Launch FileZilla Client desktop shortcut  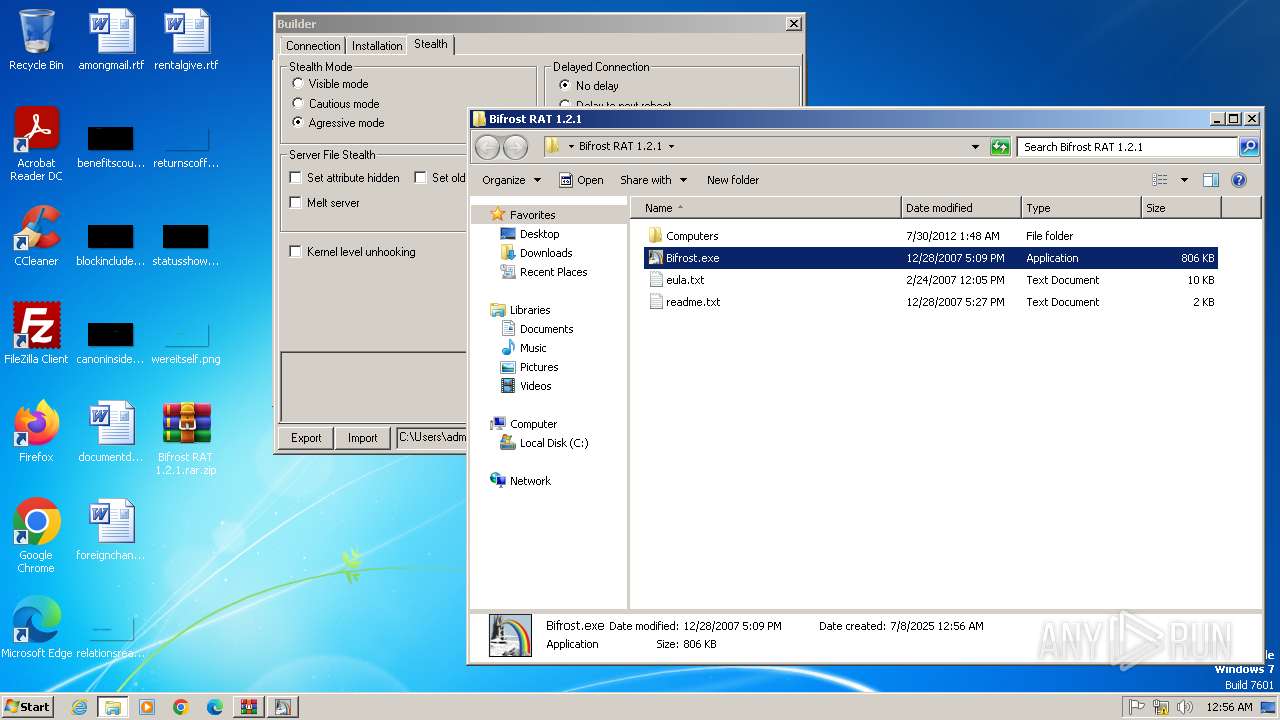(36, 334)
